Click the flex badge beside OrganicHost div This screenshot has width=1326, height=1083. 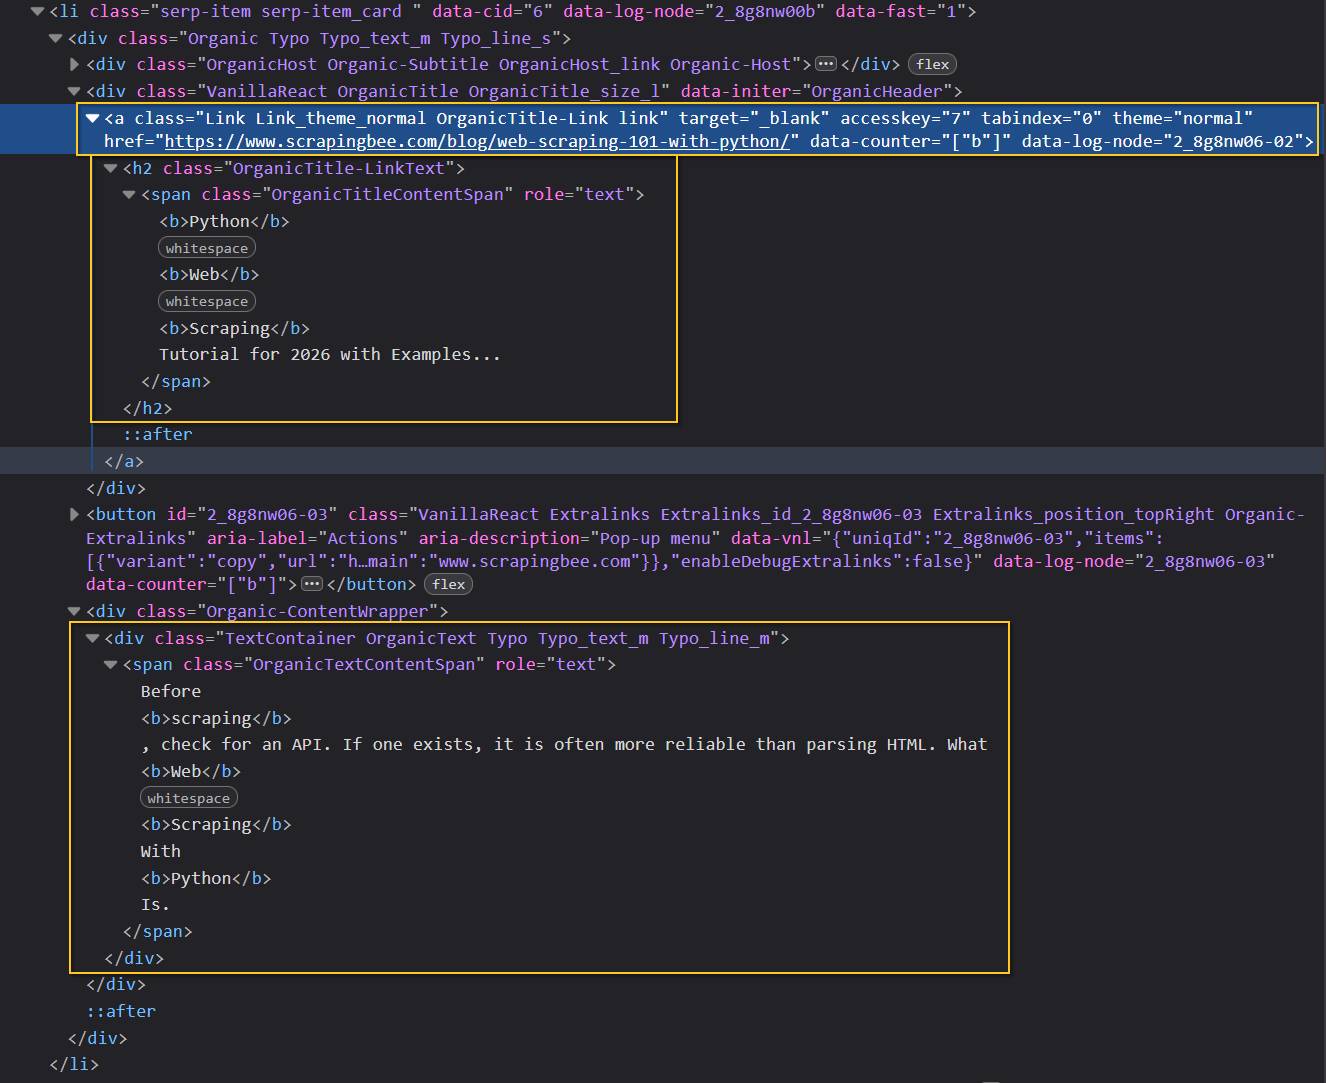(x=932, y=64)
